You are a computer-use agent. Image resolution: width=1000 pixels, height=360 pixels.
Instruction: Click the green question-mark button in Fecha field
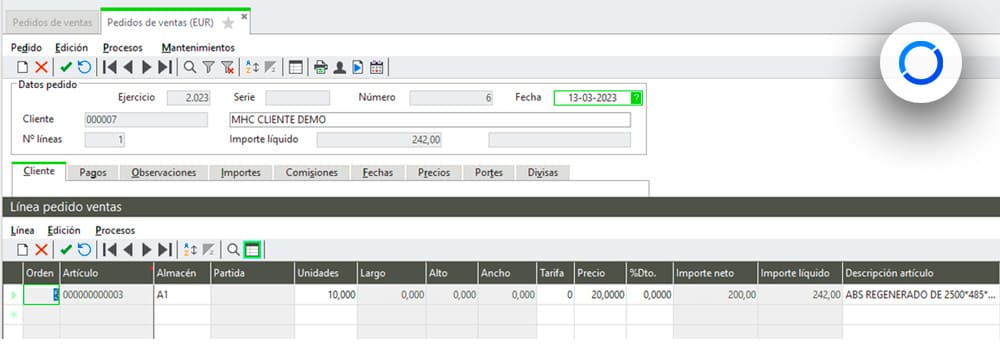(636, 98)
